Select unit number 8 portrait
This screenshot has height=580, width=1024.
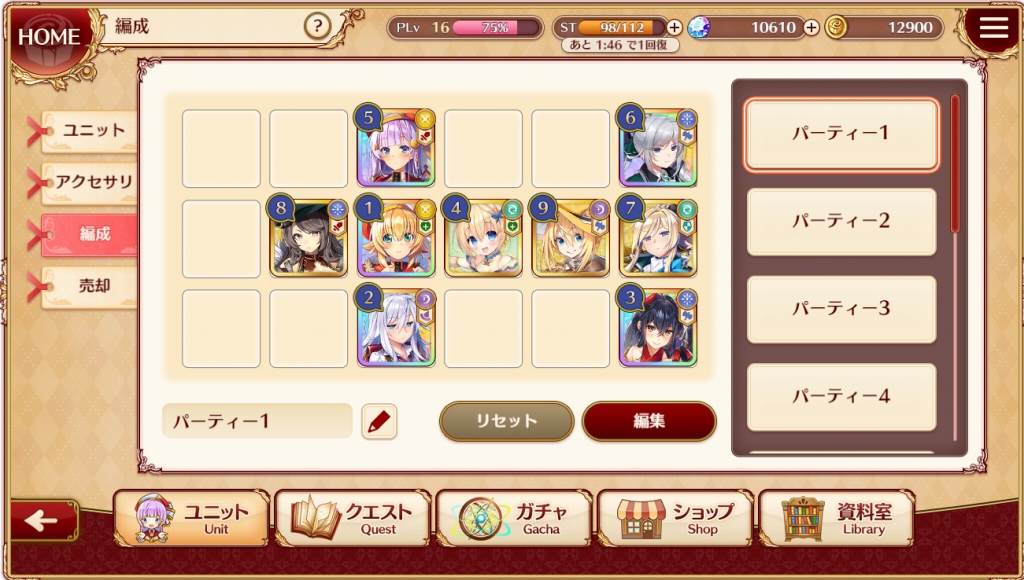point(308,238)
